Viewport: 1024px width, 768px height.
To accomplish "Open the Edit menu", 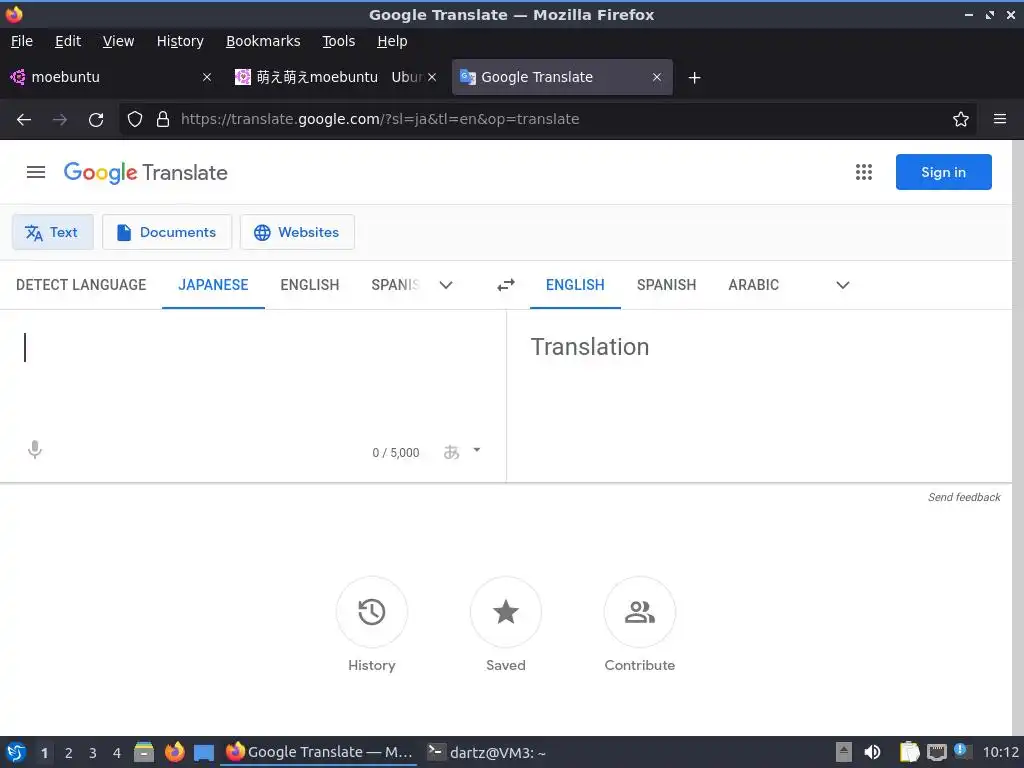I will click(x=68, y=41).
